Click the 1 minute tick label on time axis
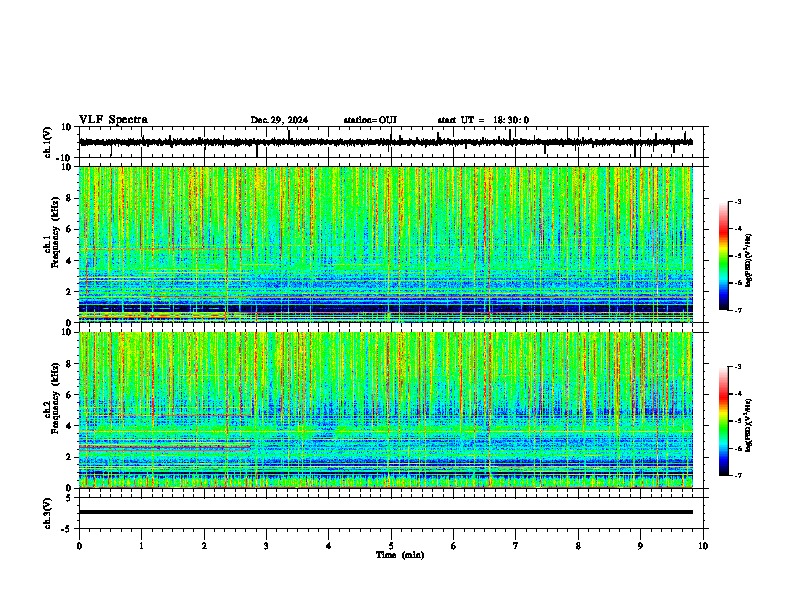This screenshot has width=792, height=612. point(141,546)
